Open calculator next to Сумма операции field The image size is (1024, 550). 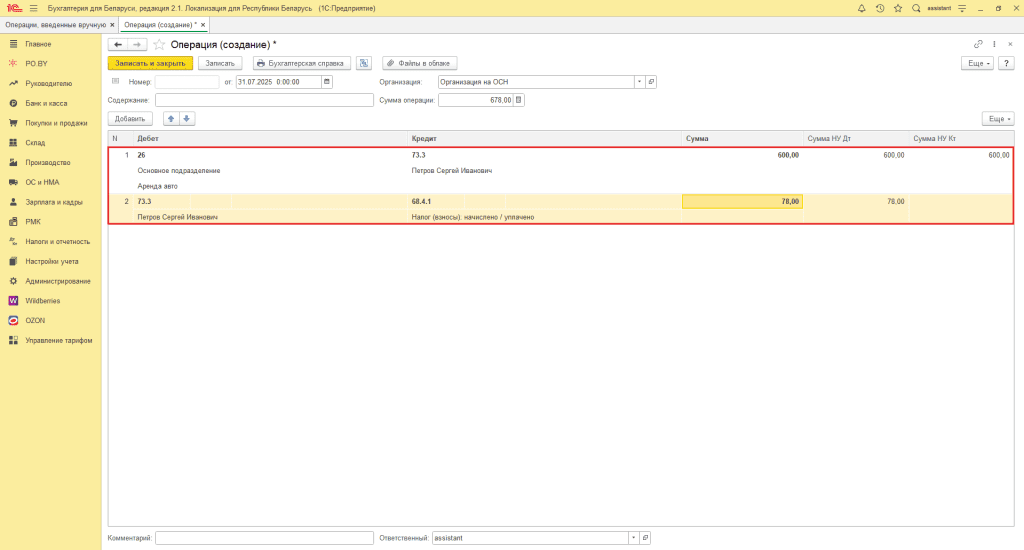click(x=518, y=100)
